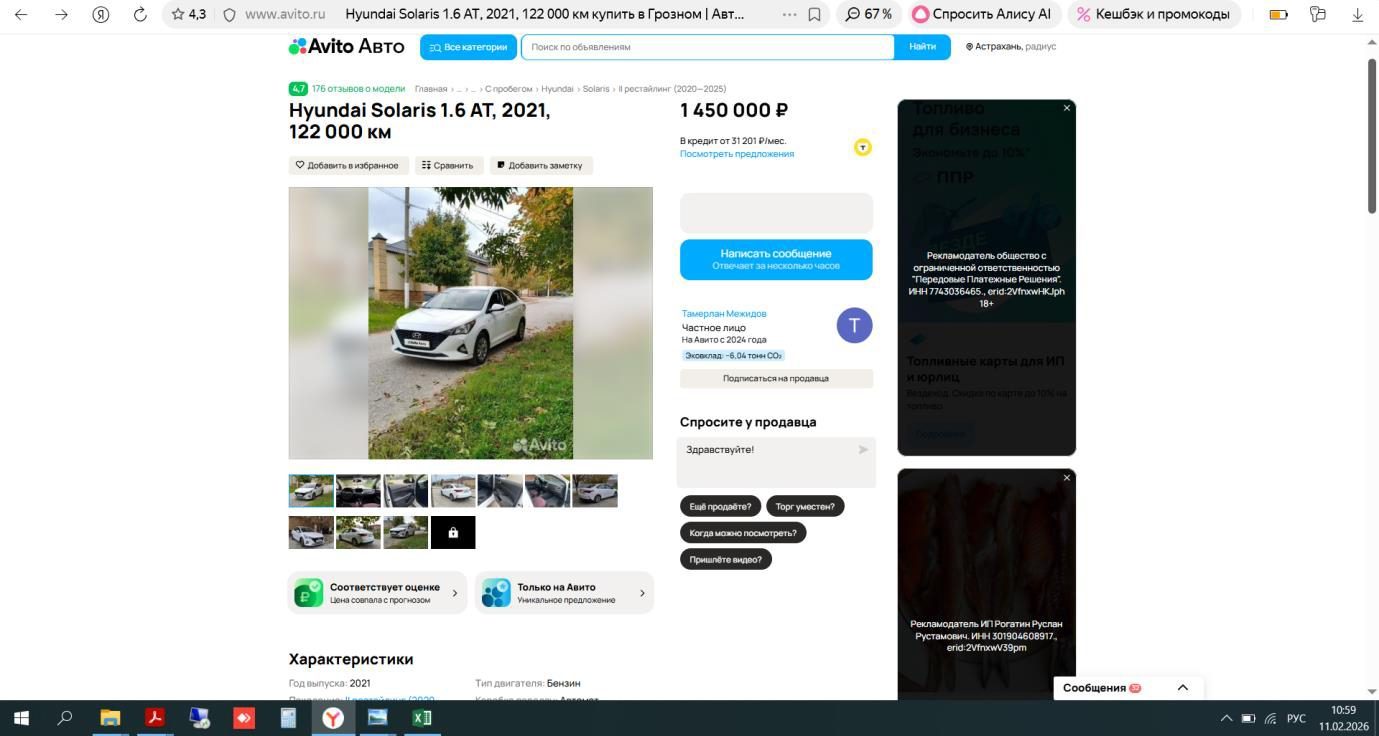Bookmark the page with the address bar icon
Screen dimensions: 1379x736
[x=815, y=14]
